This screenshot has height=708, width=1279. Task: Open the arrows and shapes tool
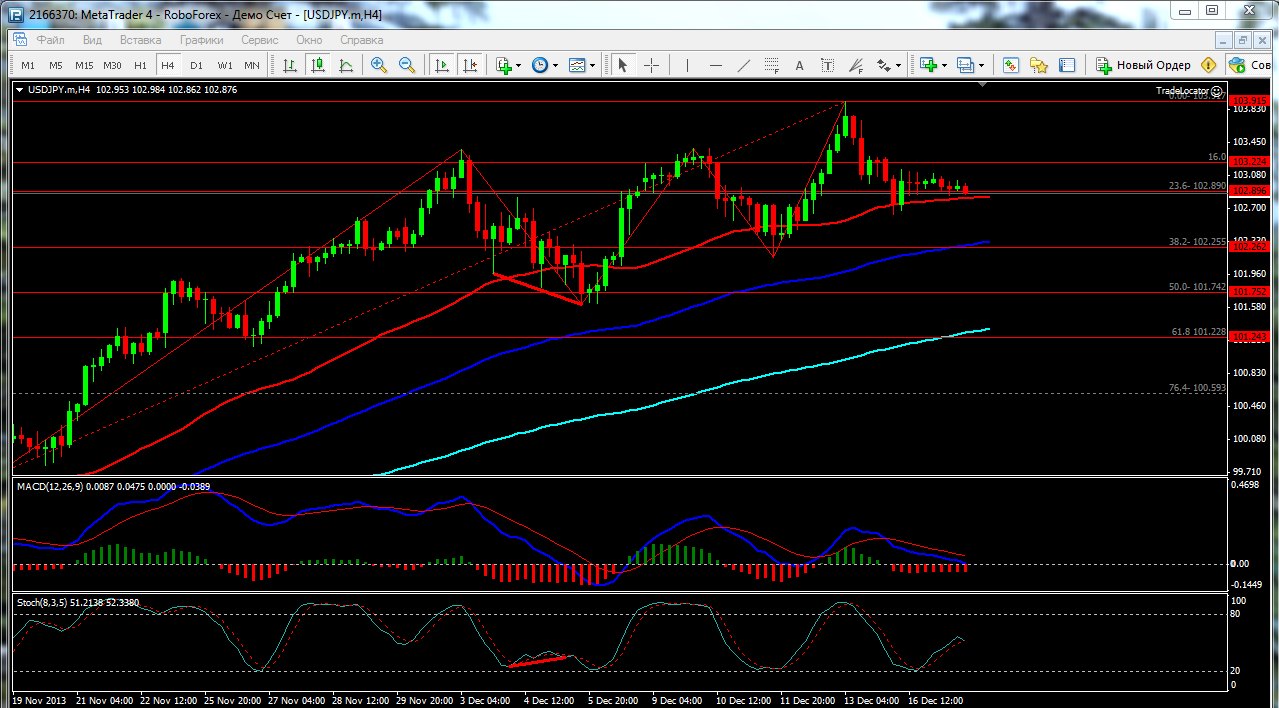883,65
